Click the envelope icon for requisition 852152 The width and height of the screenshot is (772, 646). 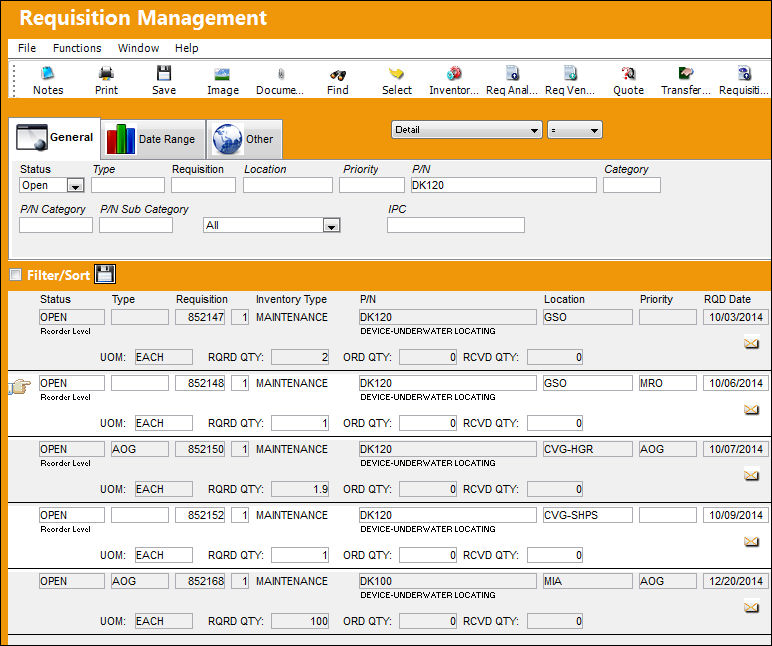coord(751,541)
